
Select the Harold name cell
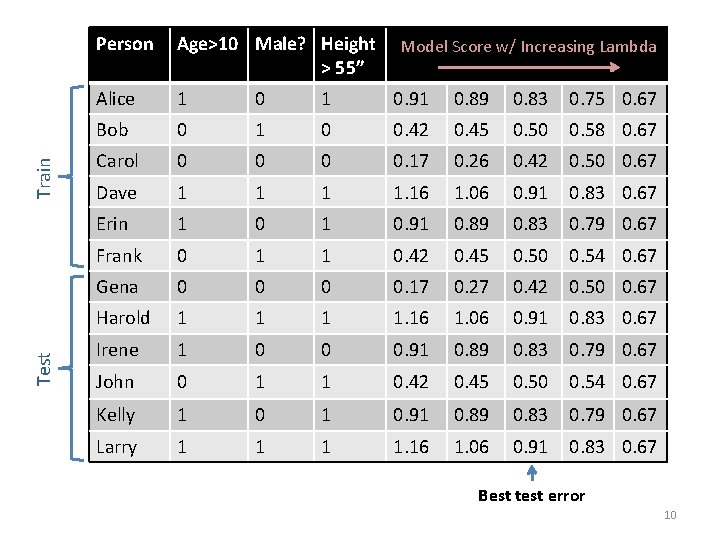click(x=123, y=317)
